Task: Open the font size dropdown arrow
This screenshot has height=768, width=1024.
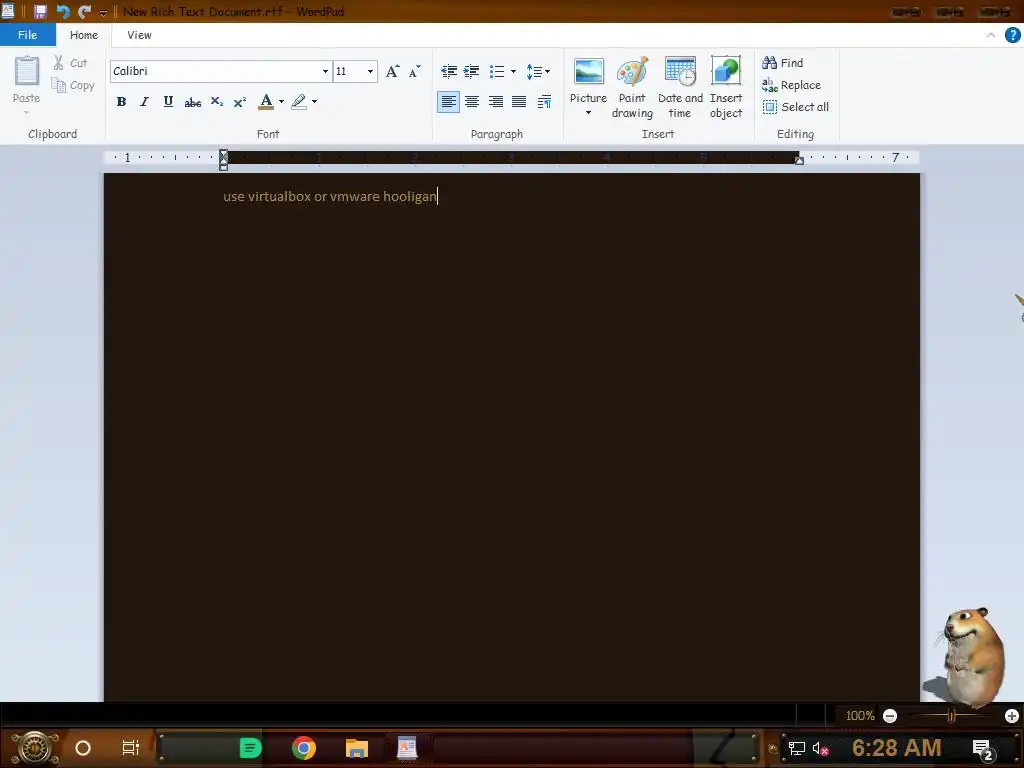Action: 370,71
